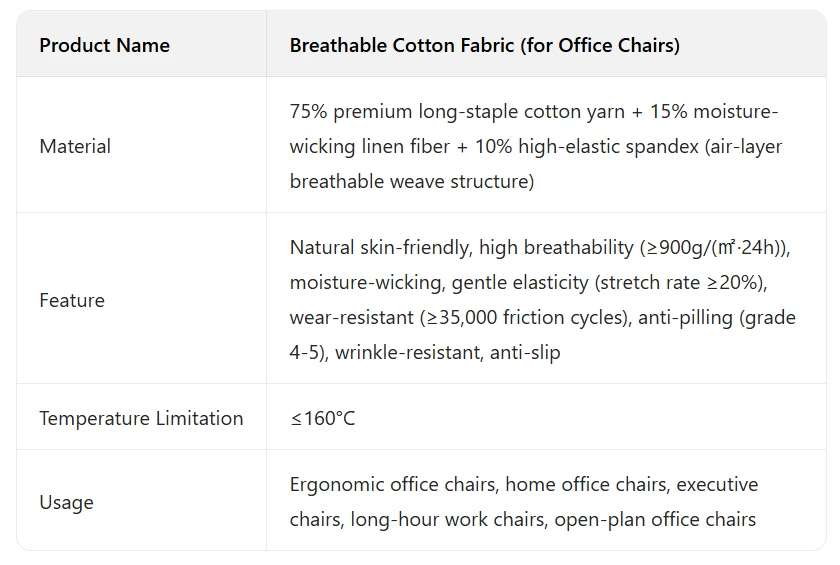Select the Feature row label

(72, 300)
